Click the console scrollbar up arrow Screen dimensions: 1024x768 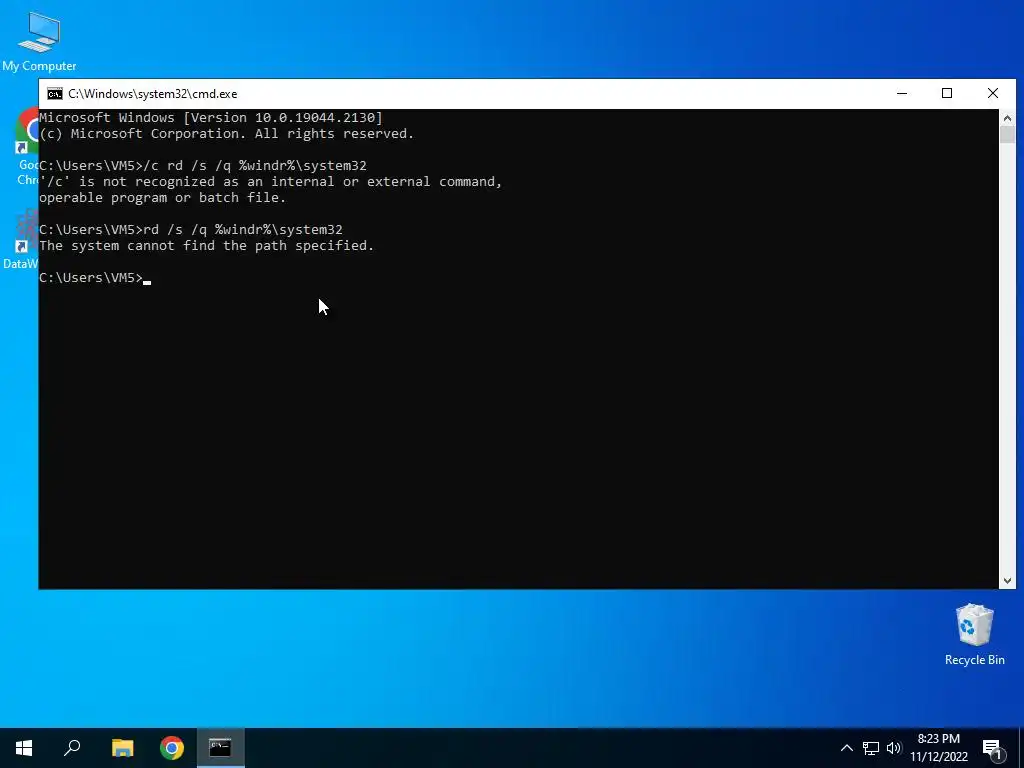tap(1007, 118)
